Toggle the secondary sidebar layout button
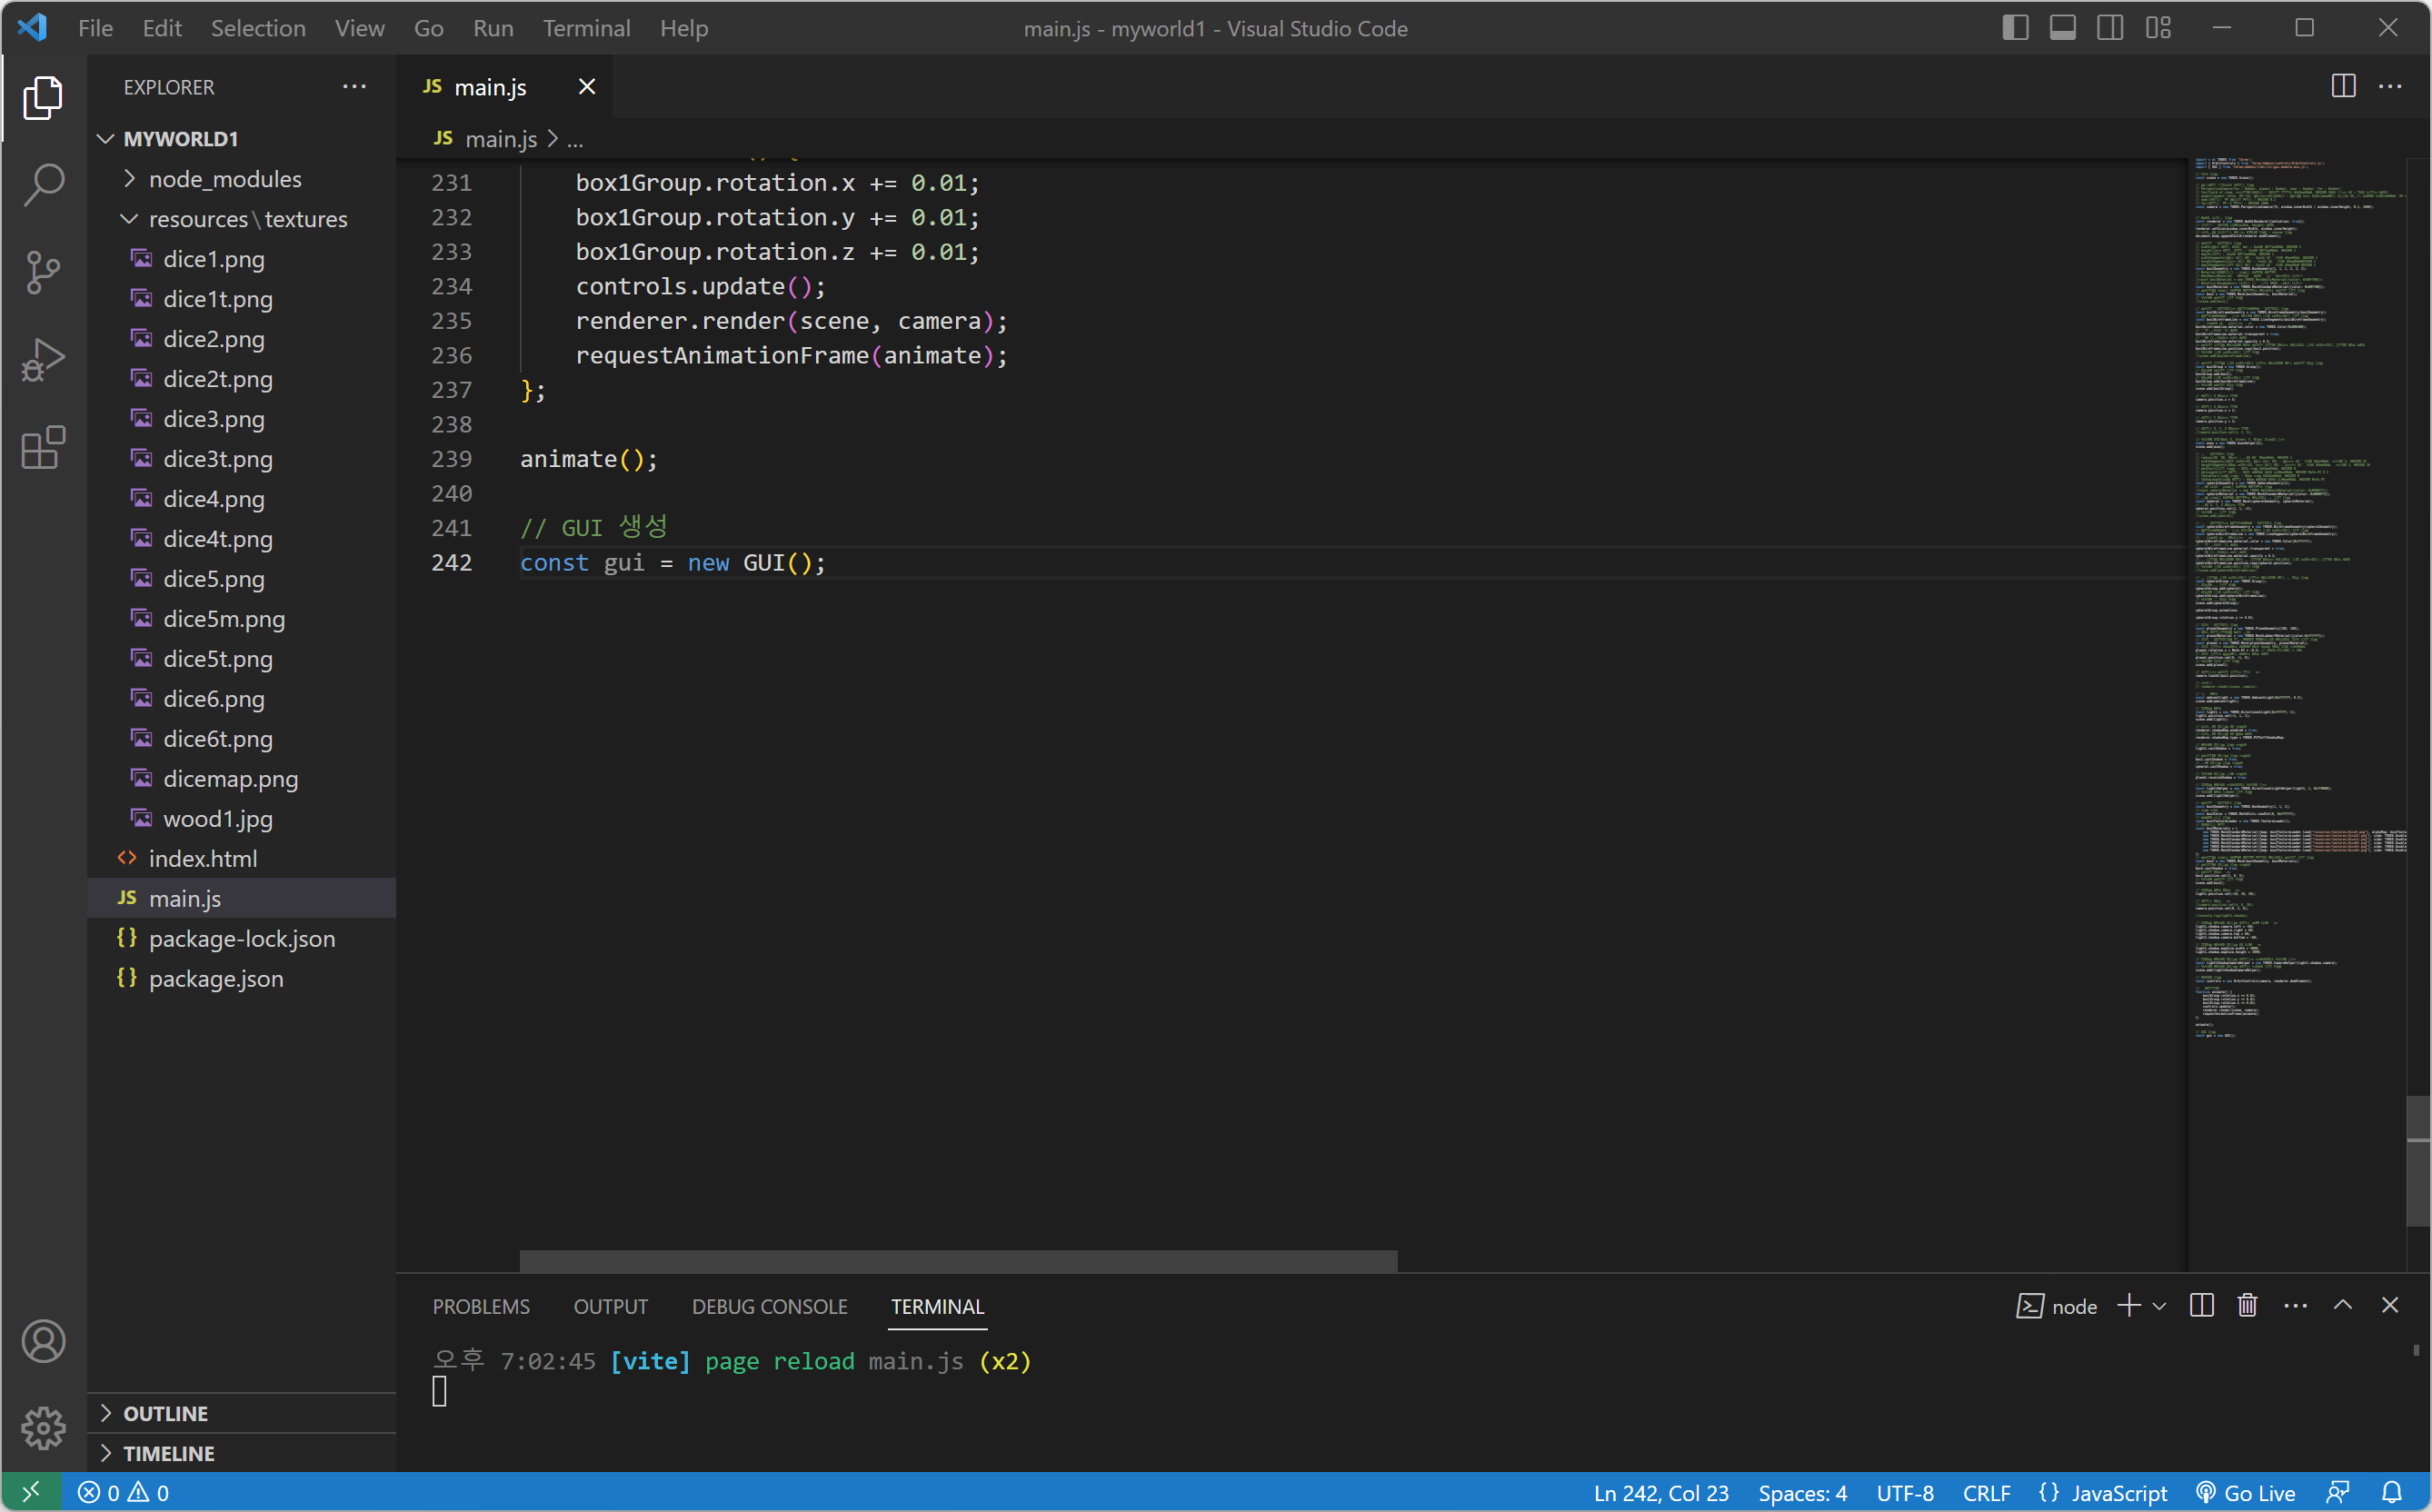 2110,28
